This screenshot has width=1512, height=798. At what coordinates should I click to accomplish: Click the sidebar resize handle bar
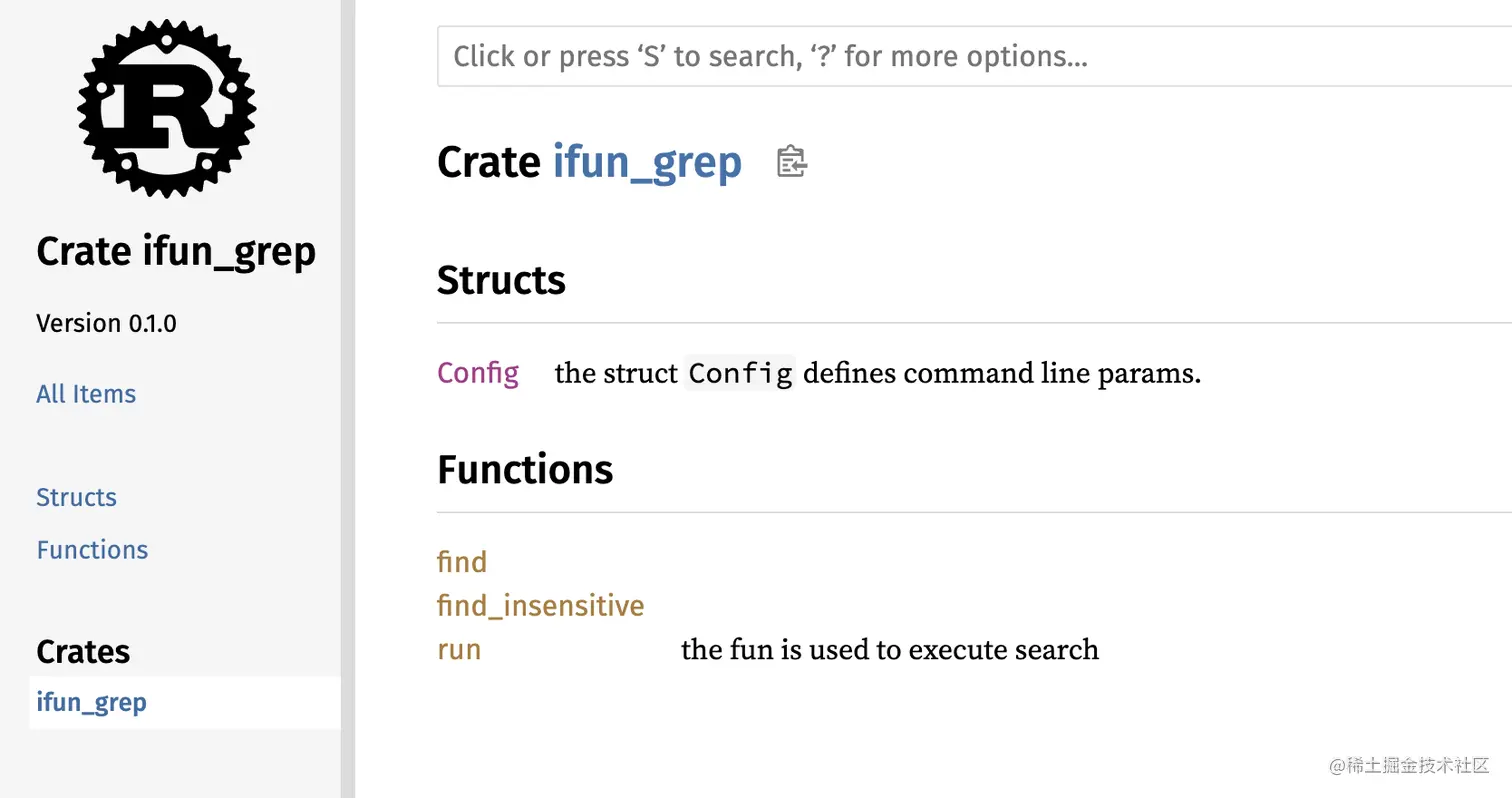348,399
